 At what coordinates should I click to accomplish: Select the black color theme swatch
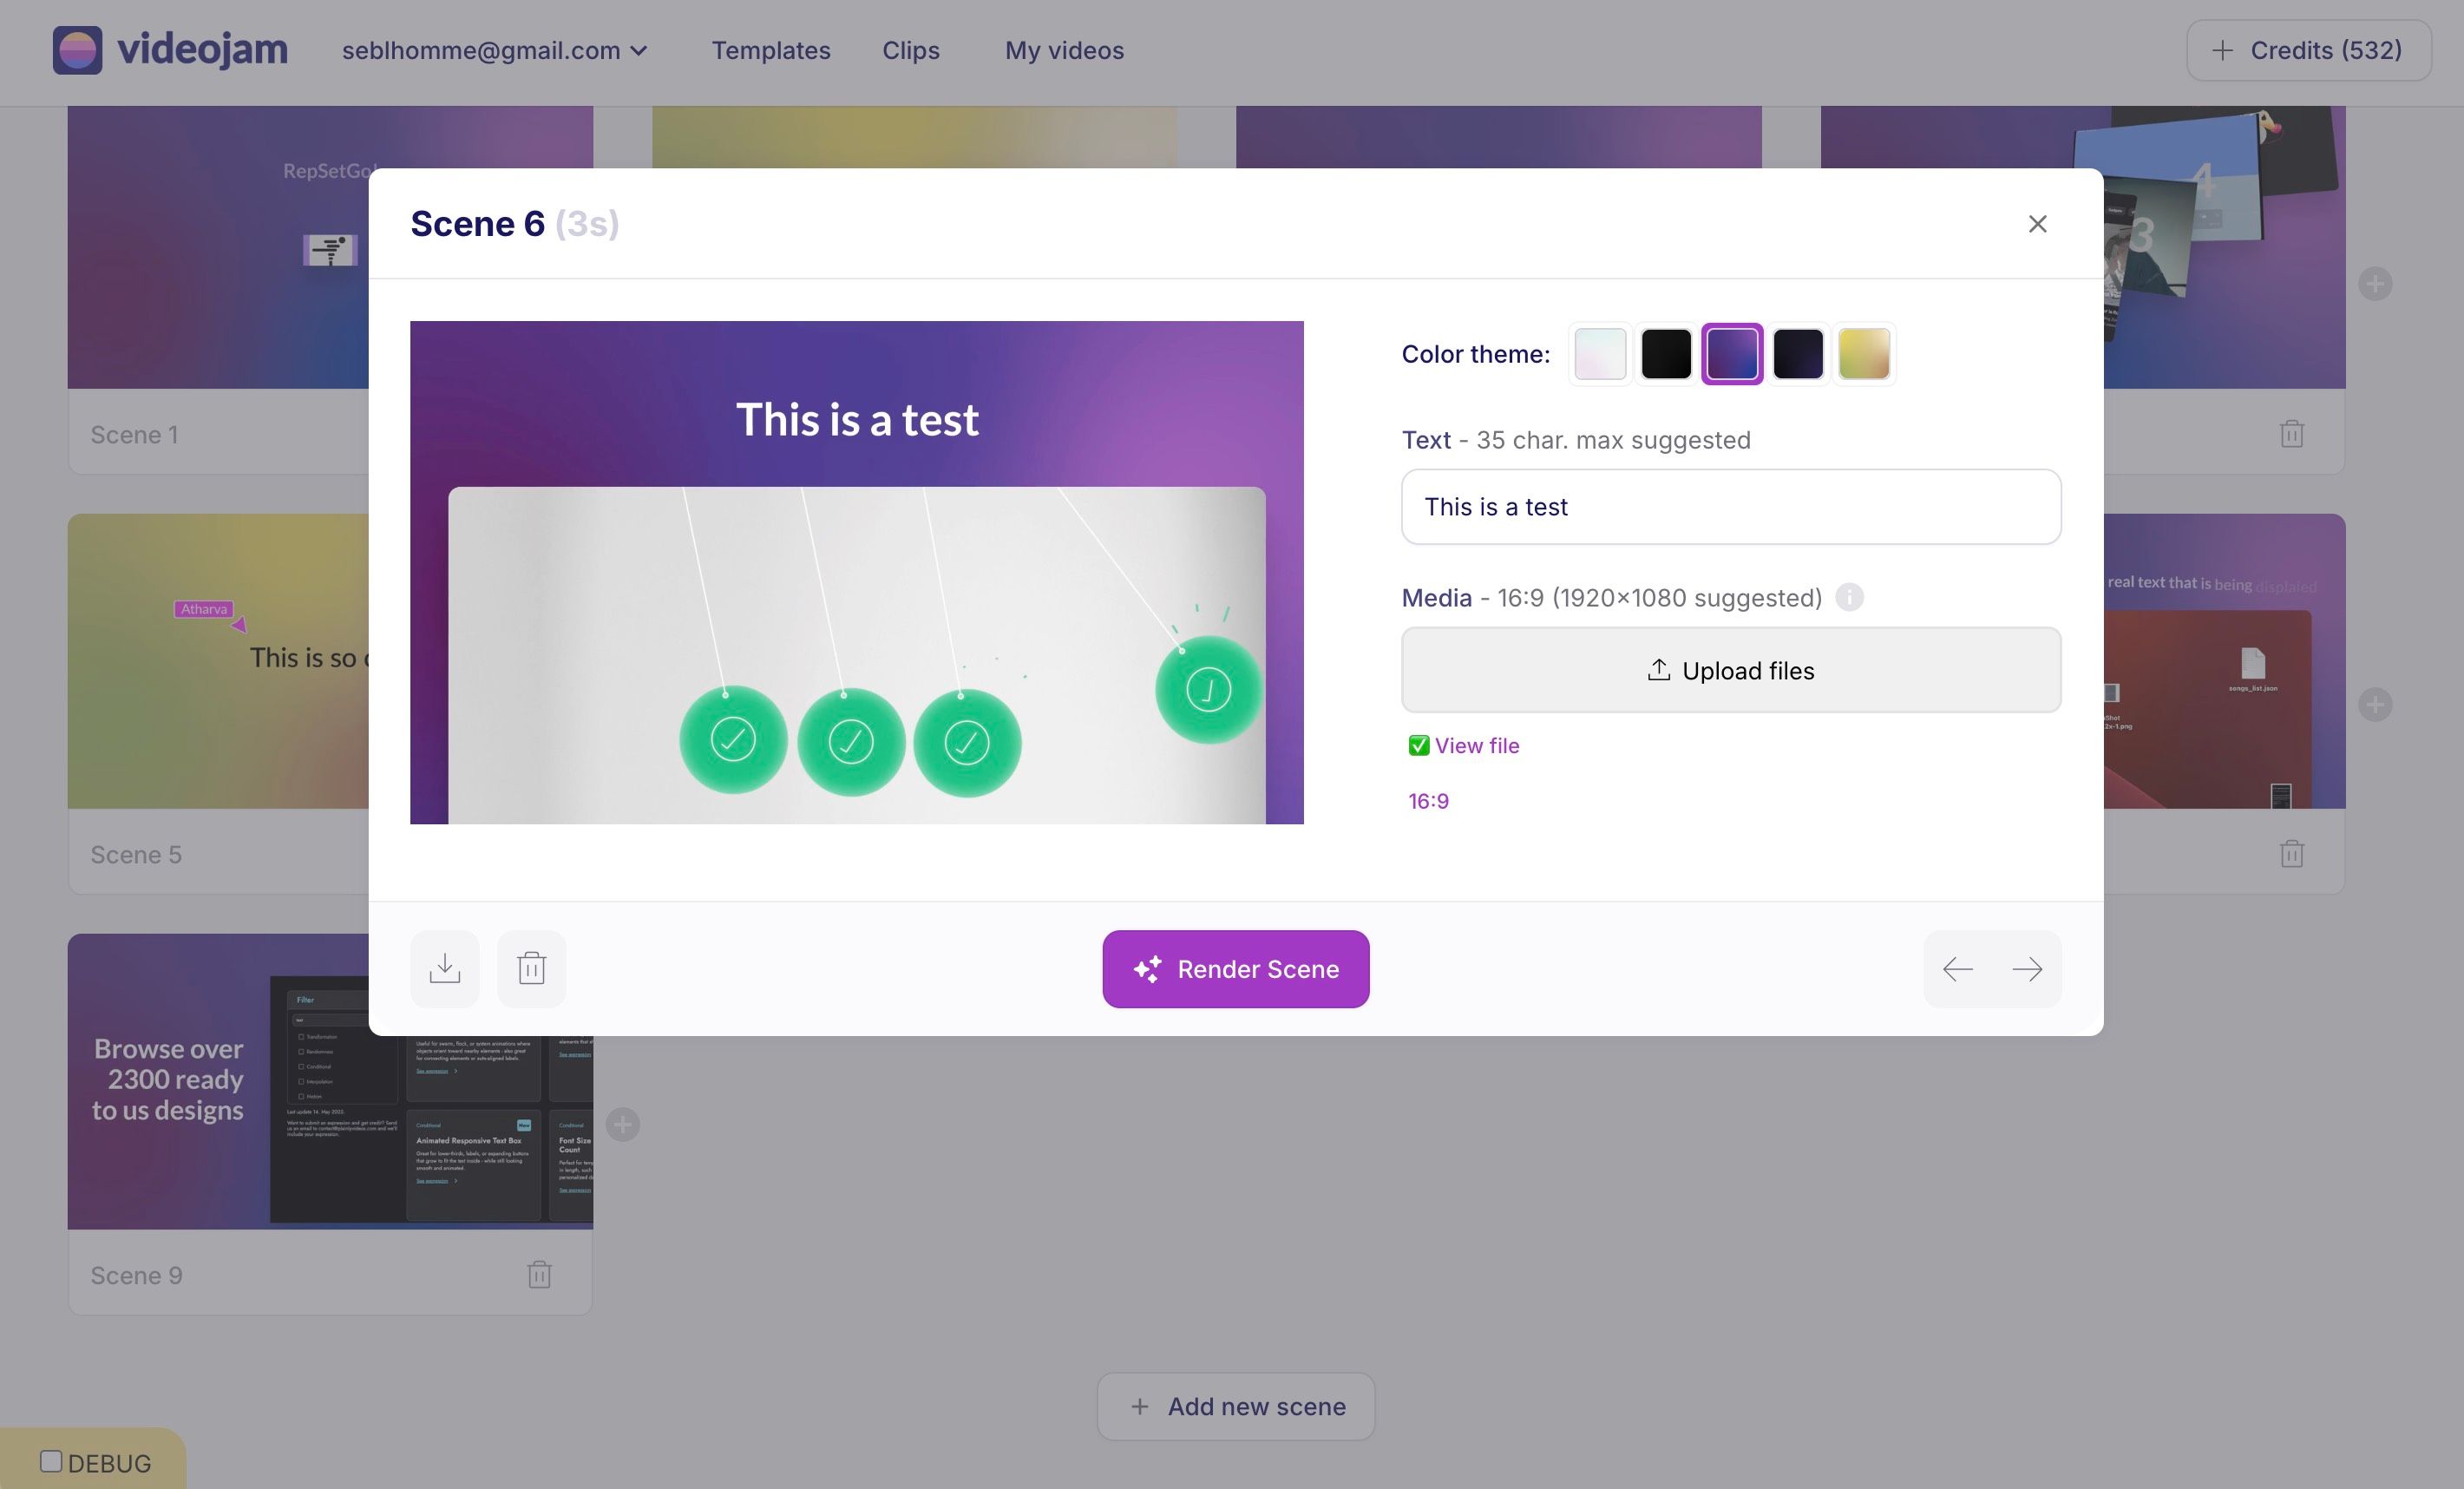coord(1666,354)
